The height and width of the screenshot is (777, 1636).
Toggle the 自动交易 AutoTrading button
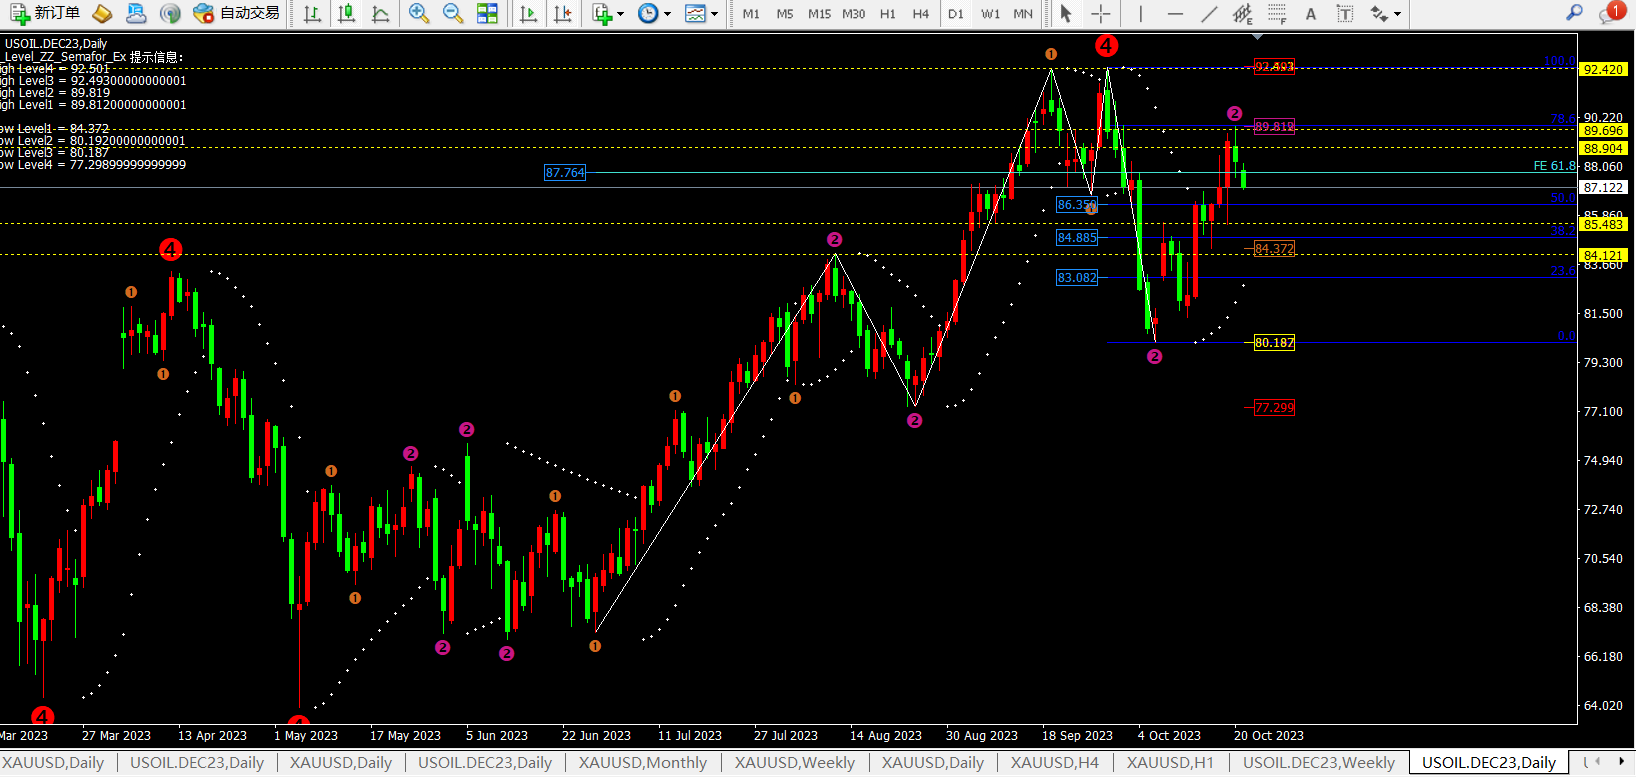coord(236,13)
